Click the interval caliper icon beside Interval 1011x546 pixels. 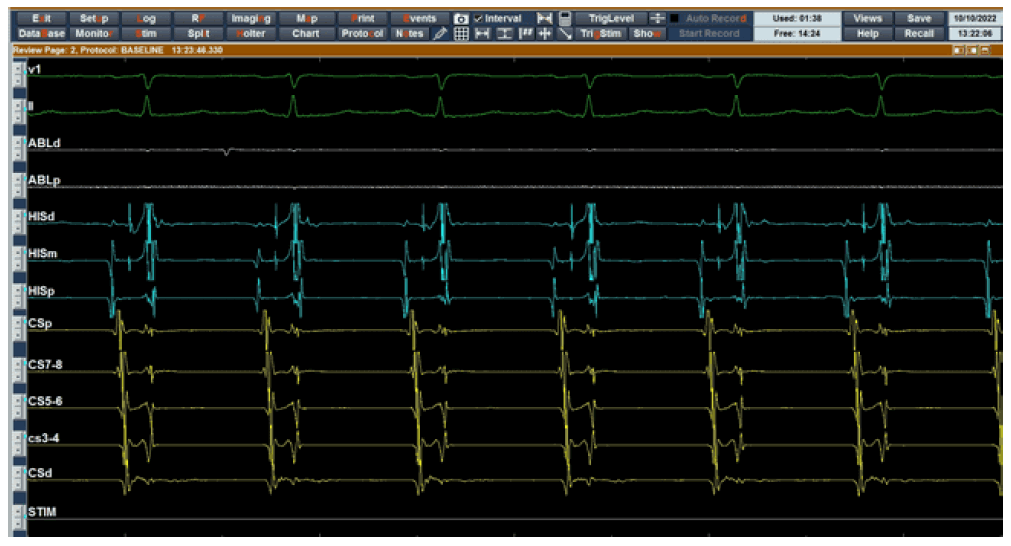tap(544, 19)
